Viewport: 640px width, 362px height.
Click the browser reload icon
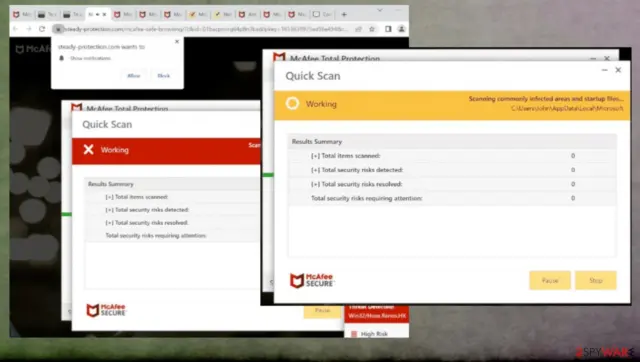point(42,29)
